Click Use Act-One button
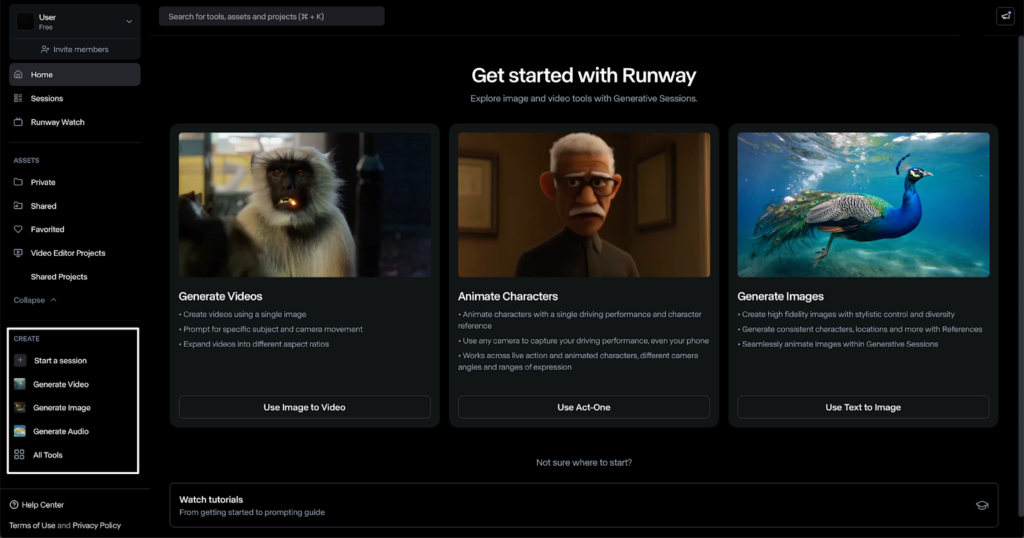Screen dimensions: 1024x538 click(x=584, y=407)
